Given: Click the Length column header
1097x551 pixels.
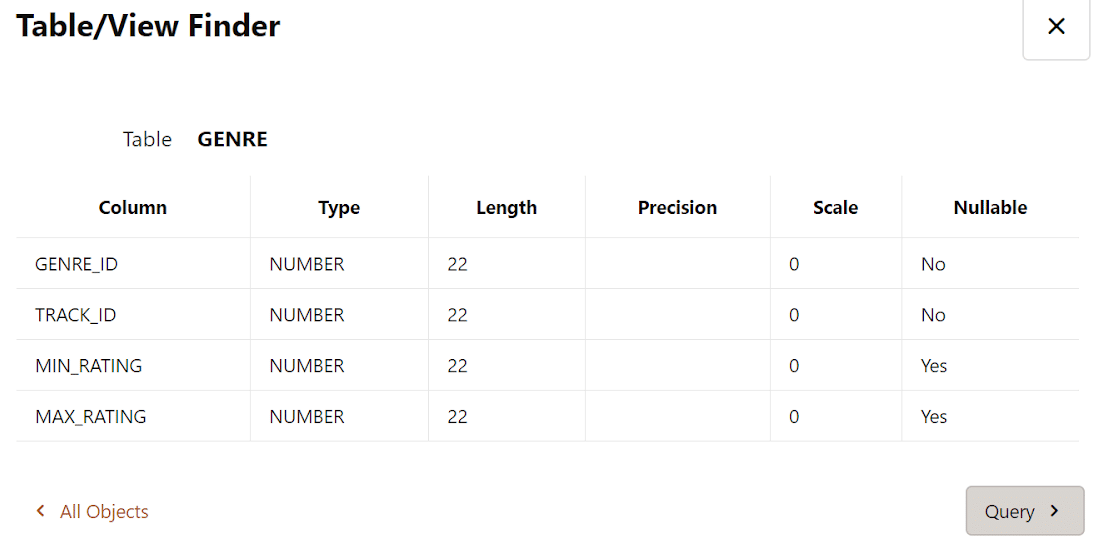Looking at the screenshot, I should [x=506, y=208].
